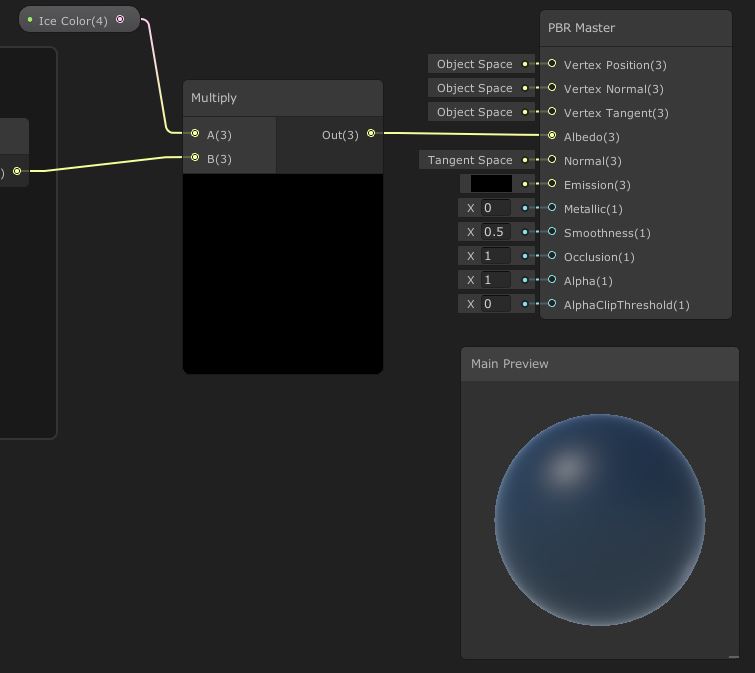The height and width of the screenshot is (673, 755).
Task: Click the Alpha input port
Action: (x=551, y=280)
